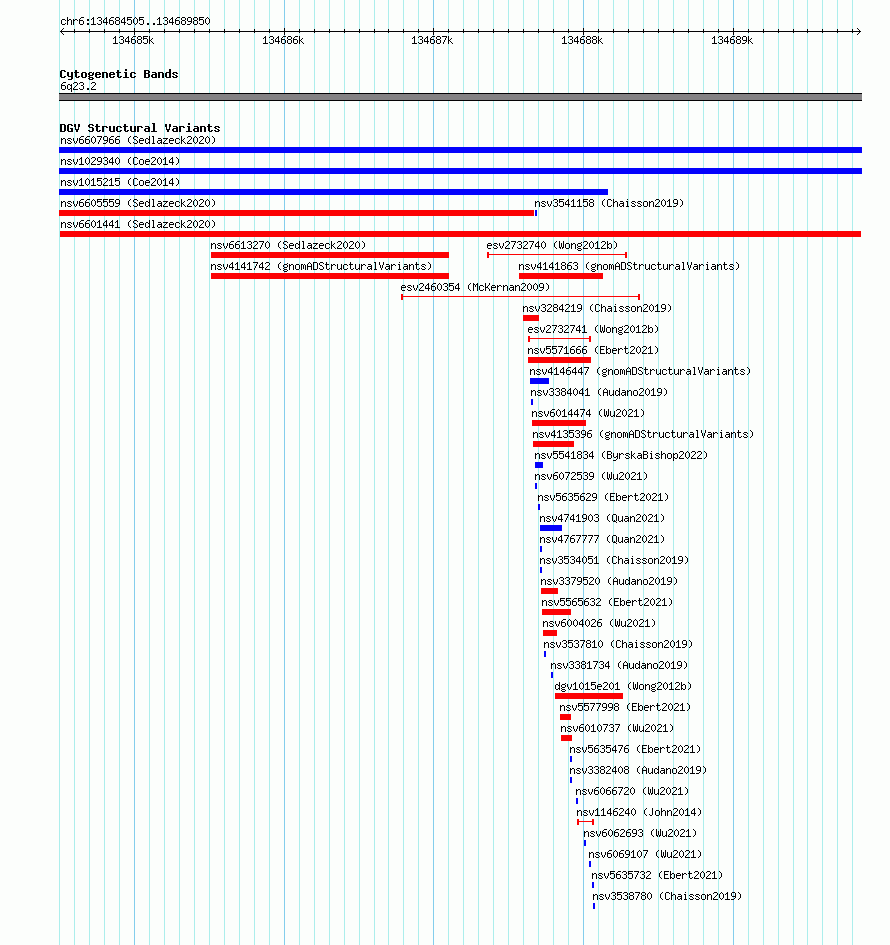
Task: Click the 134687k ruler position
Action: [432, 40]
